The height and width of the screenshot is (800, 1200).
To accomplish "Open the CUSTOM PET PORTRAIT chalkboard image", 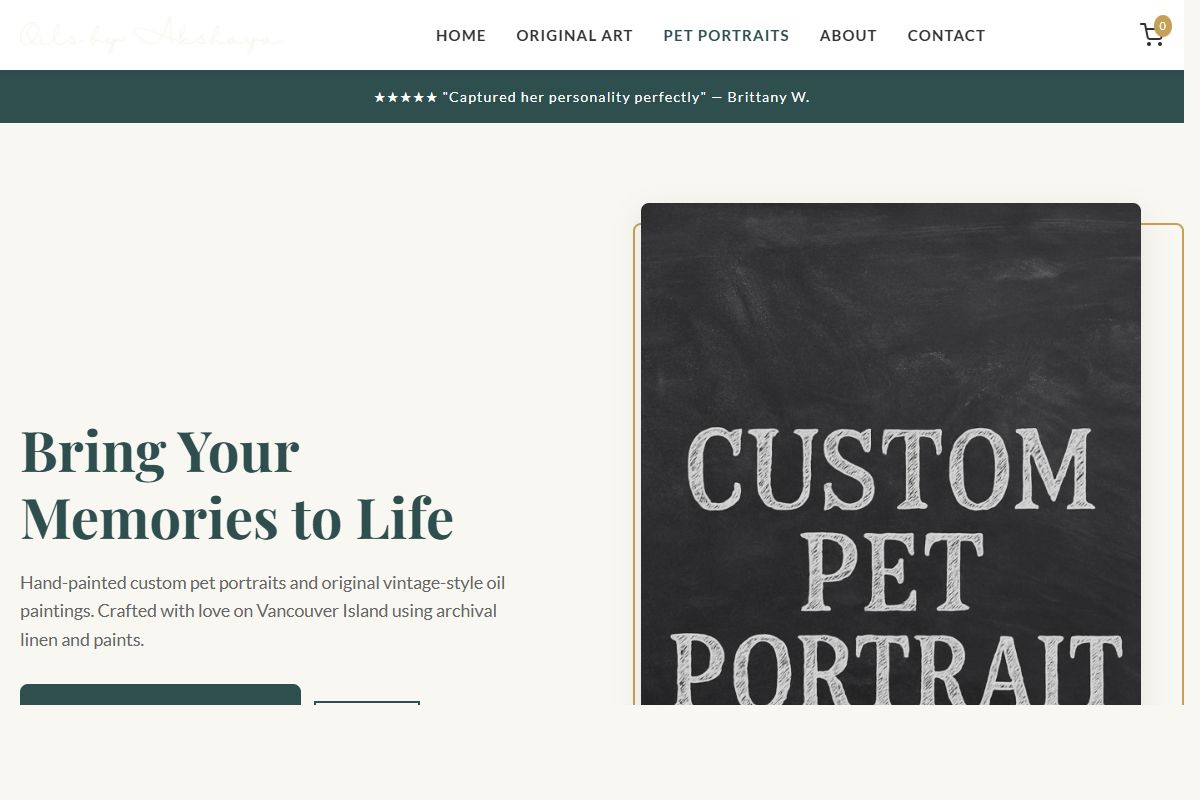I will [x=890, y=450].
